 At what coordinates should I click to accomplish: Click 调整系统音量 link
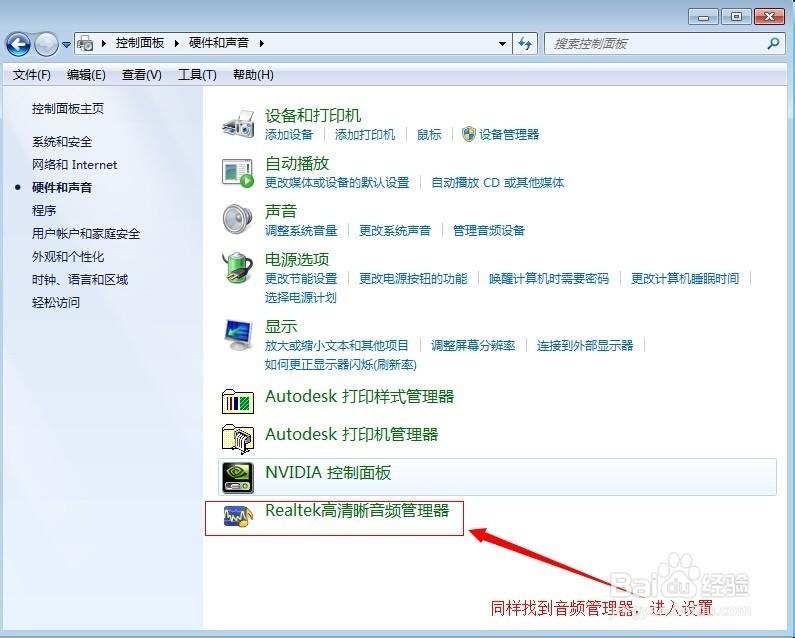301,231
